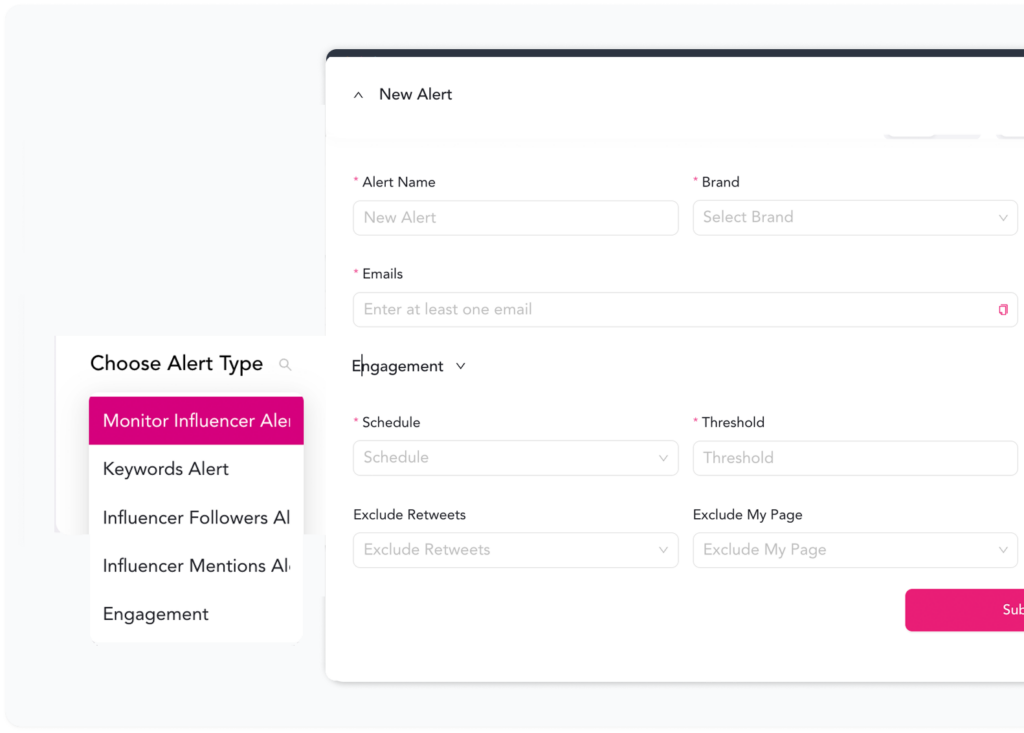
Task: Open the Exclude Retweets dropdown
Action: click(x=515, y=549)
